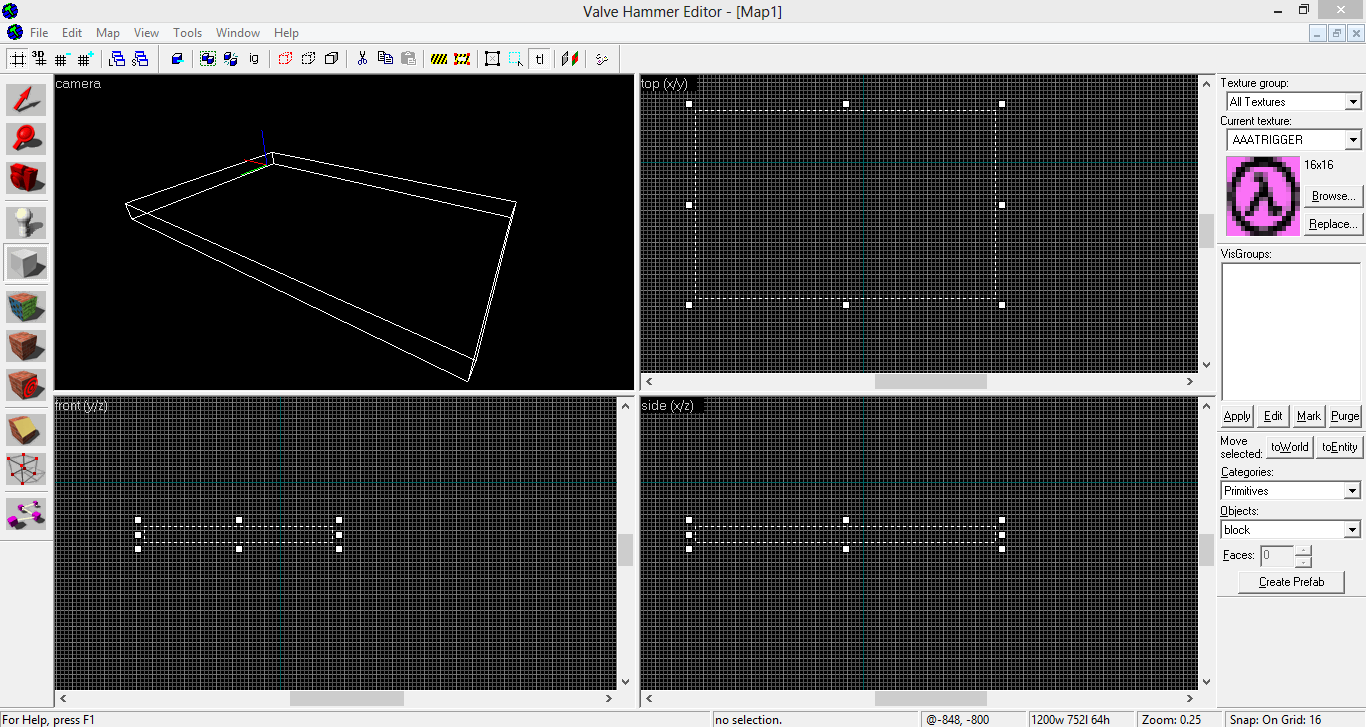This screenshot has height=727, width=1366.
Task: Click the carve with selected objects icon
Action: [177, 59]
